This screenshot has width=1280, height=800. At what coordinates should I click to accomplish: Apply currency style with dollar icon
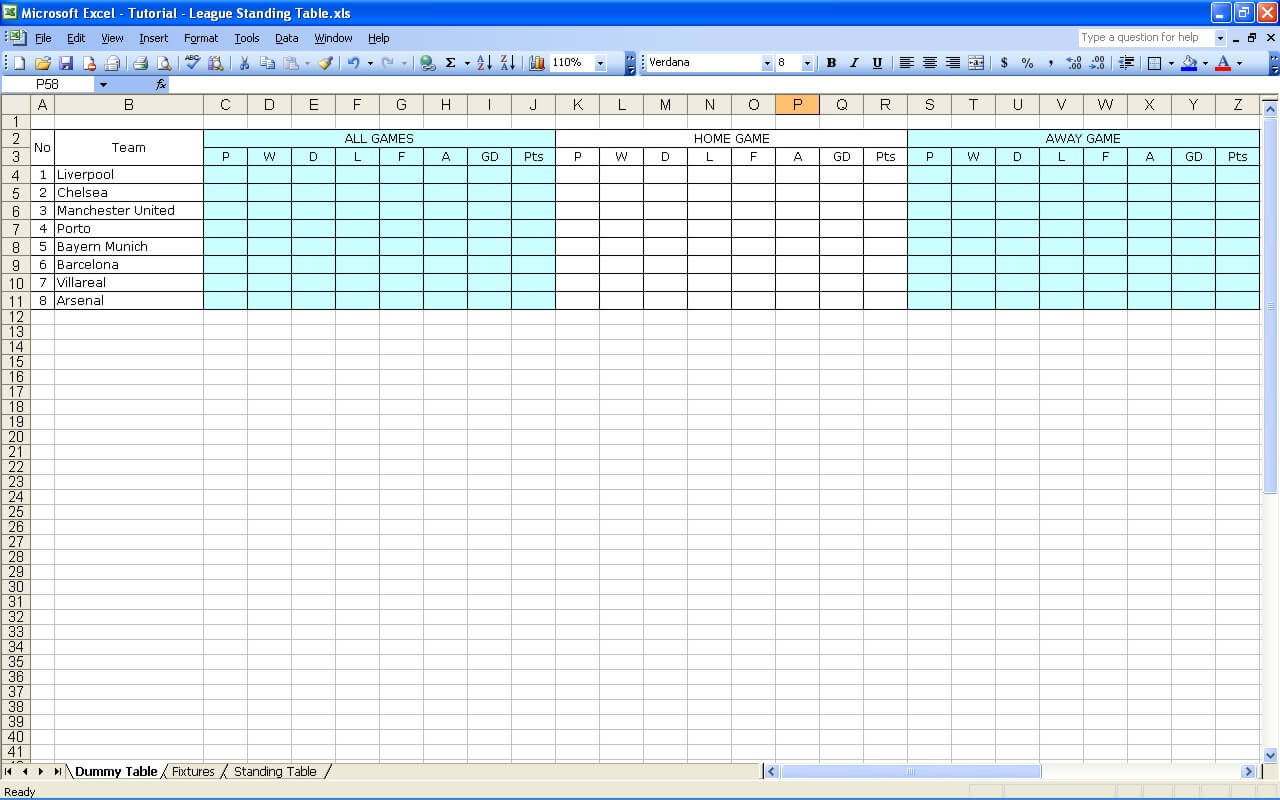pos(1004,63)
